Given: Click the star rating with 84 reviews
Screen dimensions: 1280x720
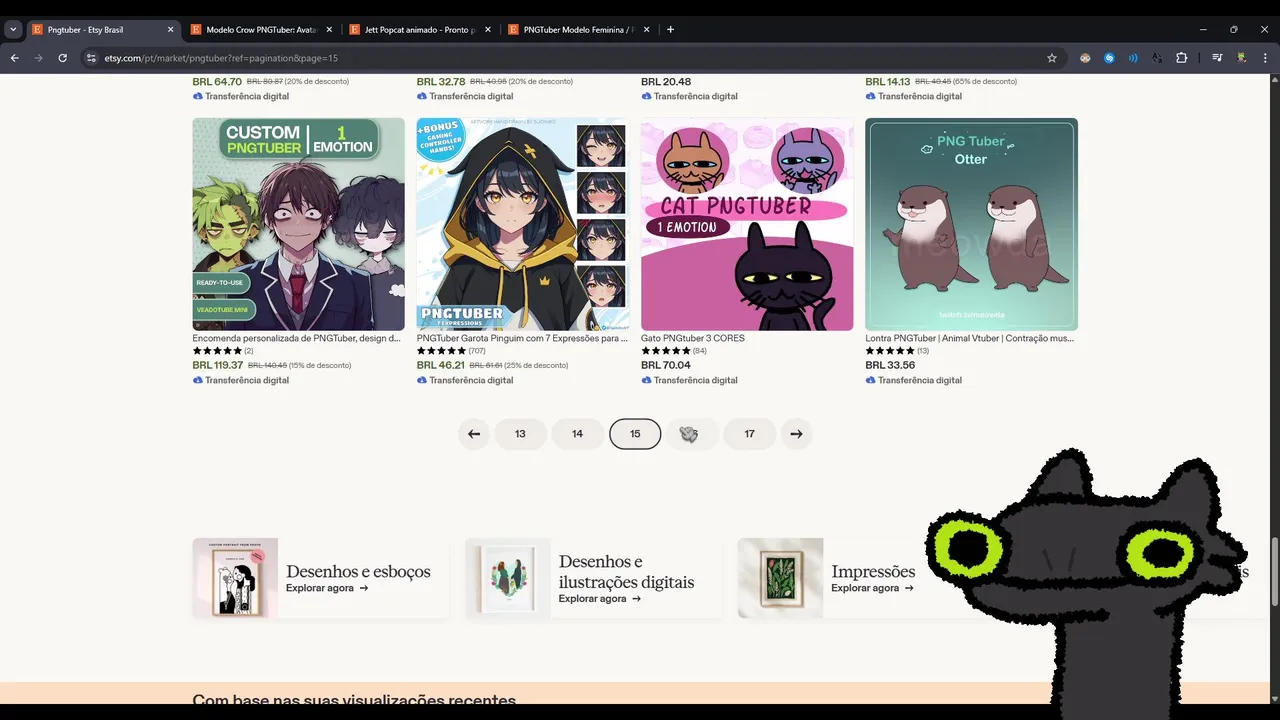Looking at the screenshot, I should pyautogui.click(x=674, y=351).
